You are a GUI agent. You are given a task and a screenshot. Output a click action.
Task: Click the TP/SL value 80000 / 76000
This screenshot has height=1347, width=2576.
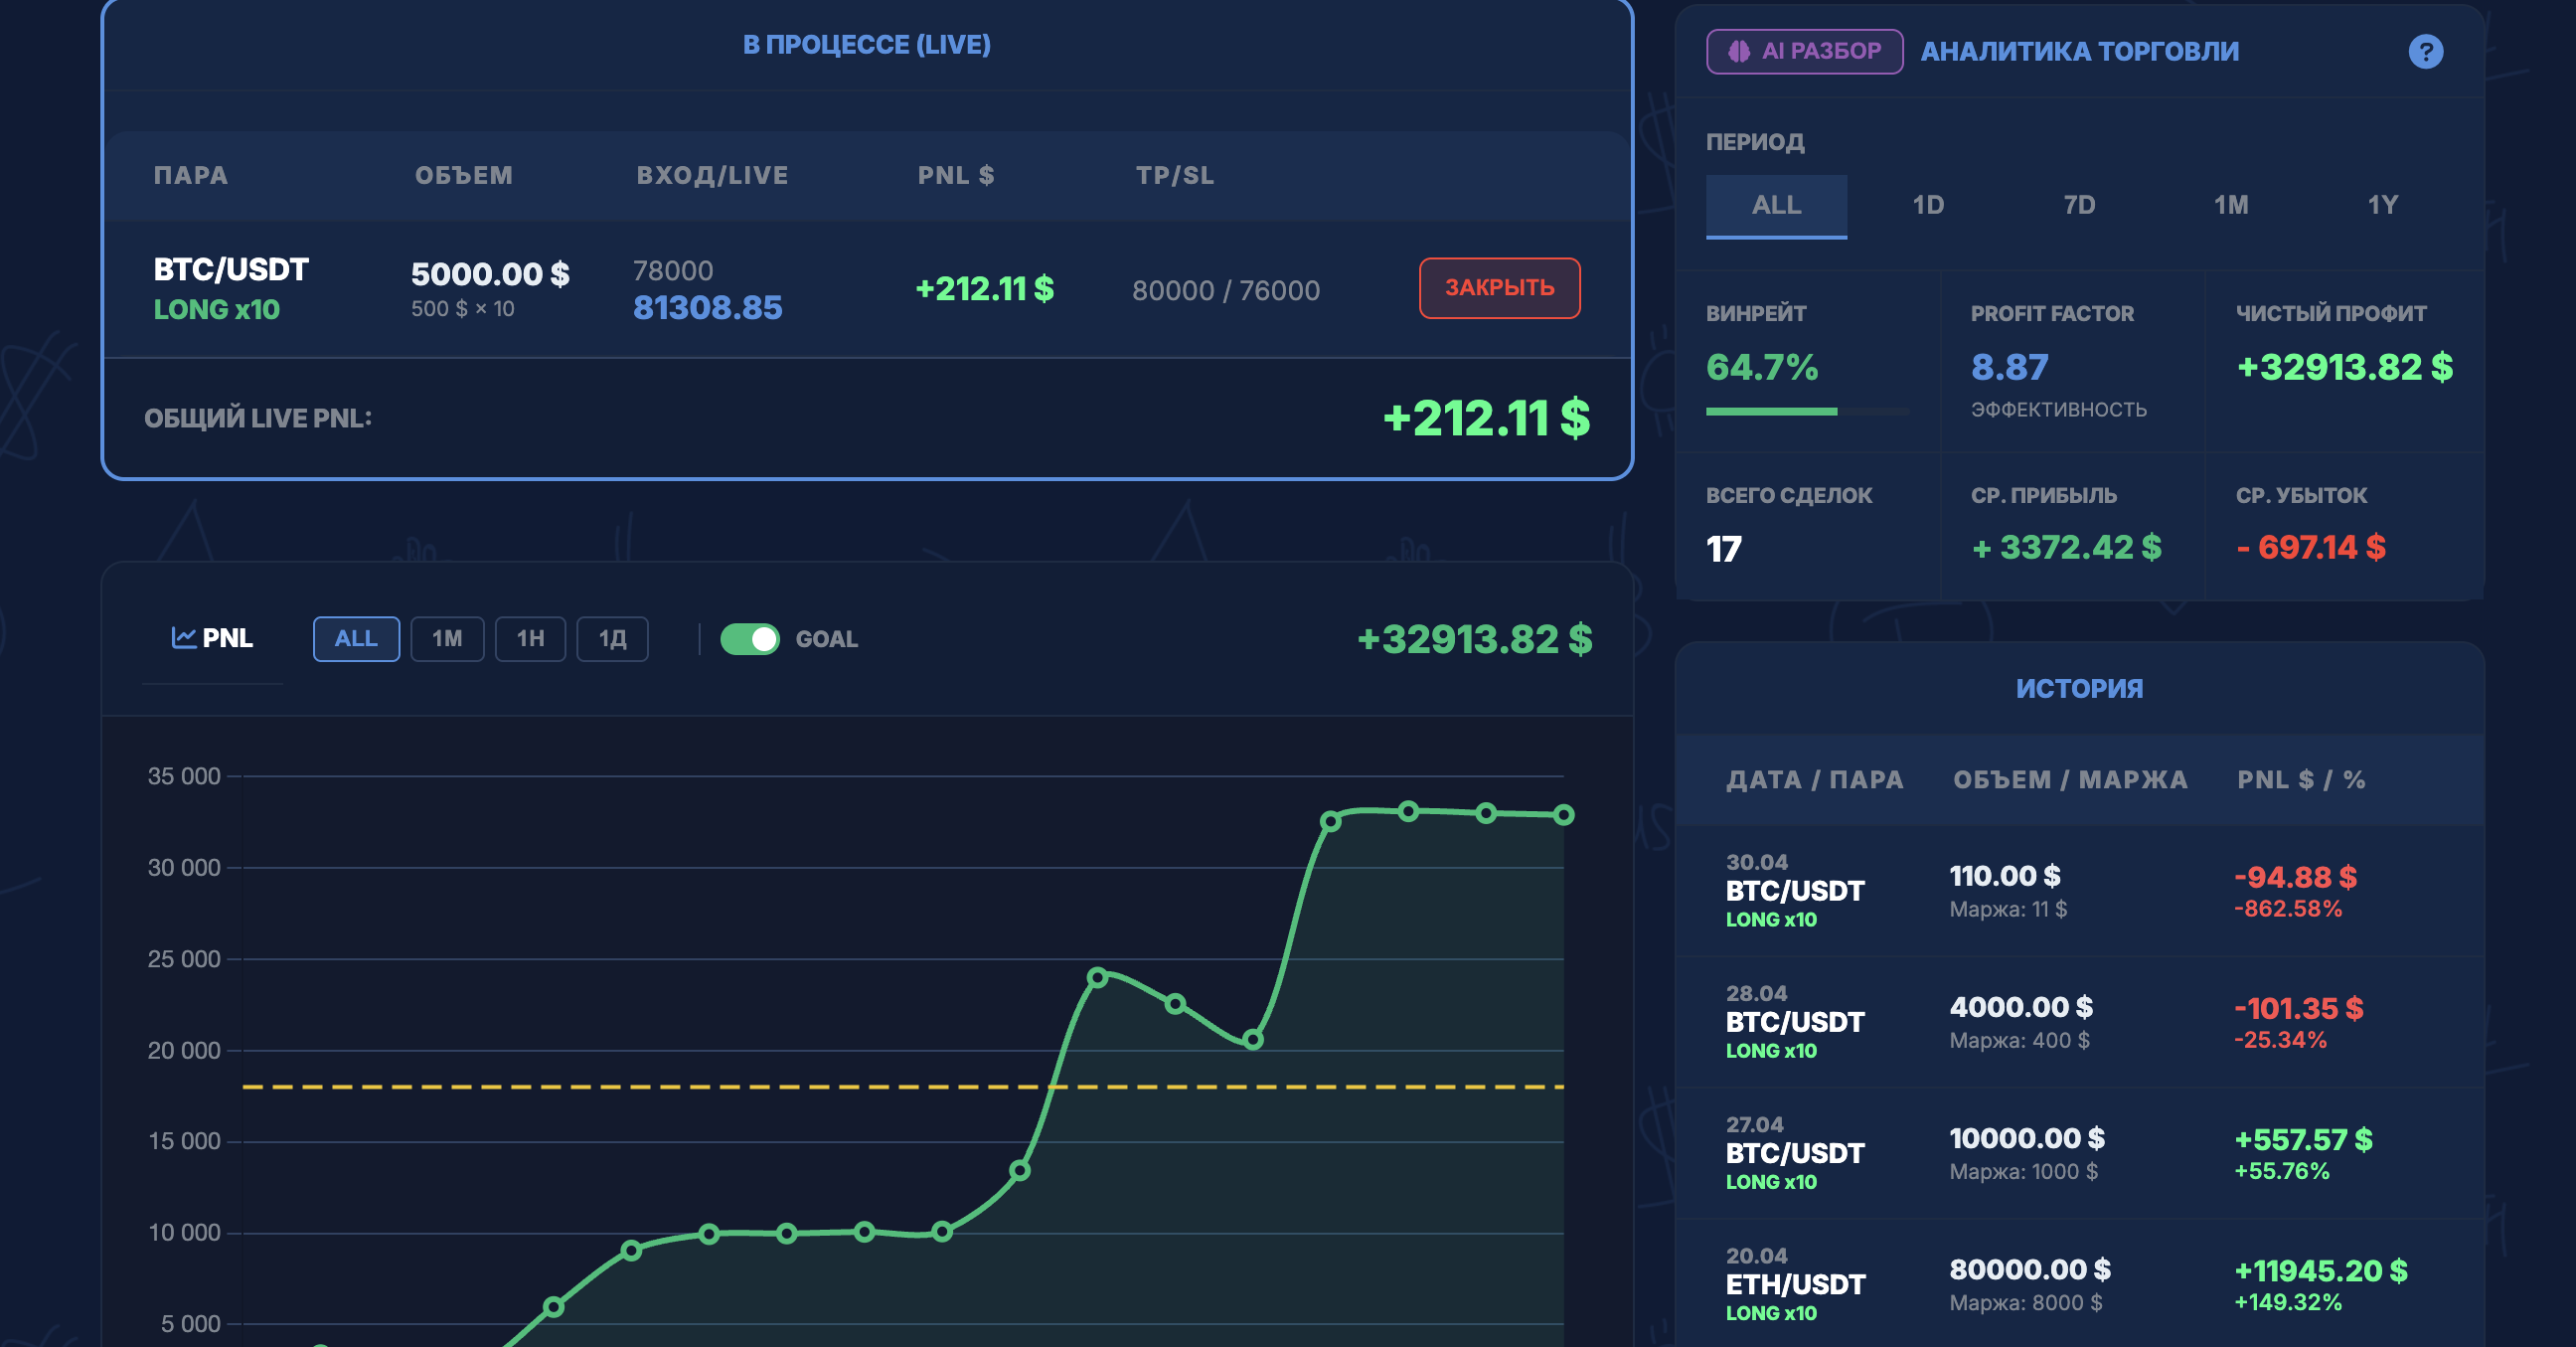click(x=1226, y=291)
